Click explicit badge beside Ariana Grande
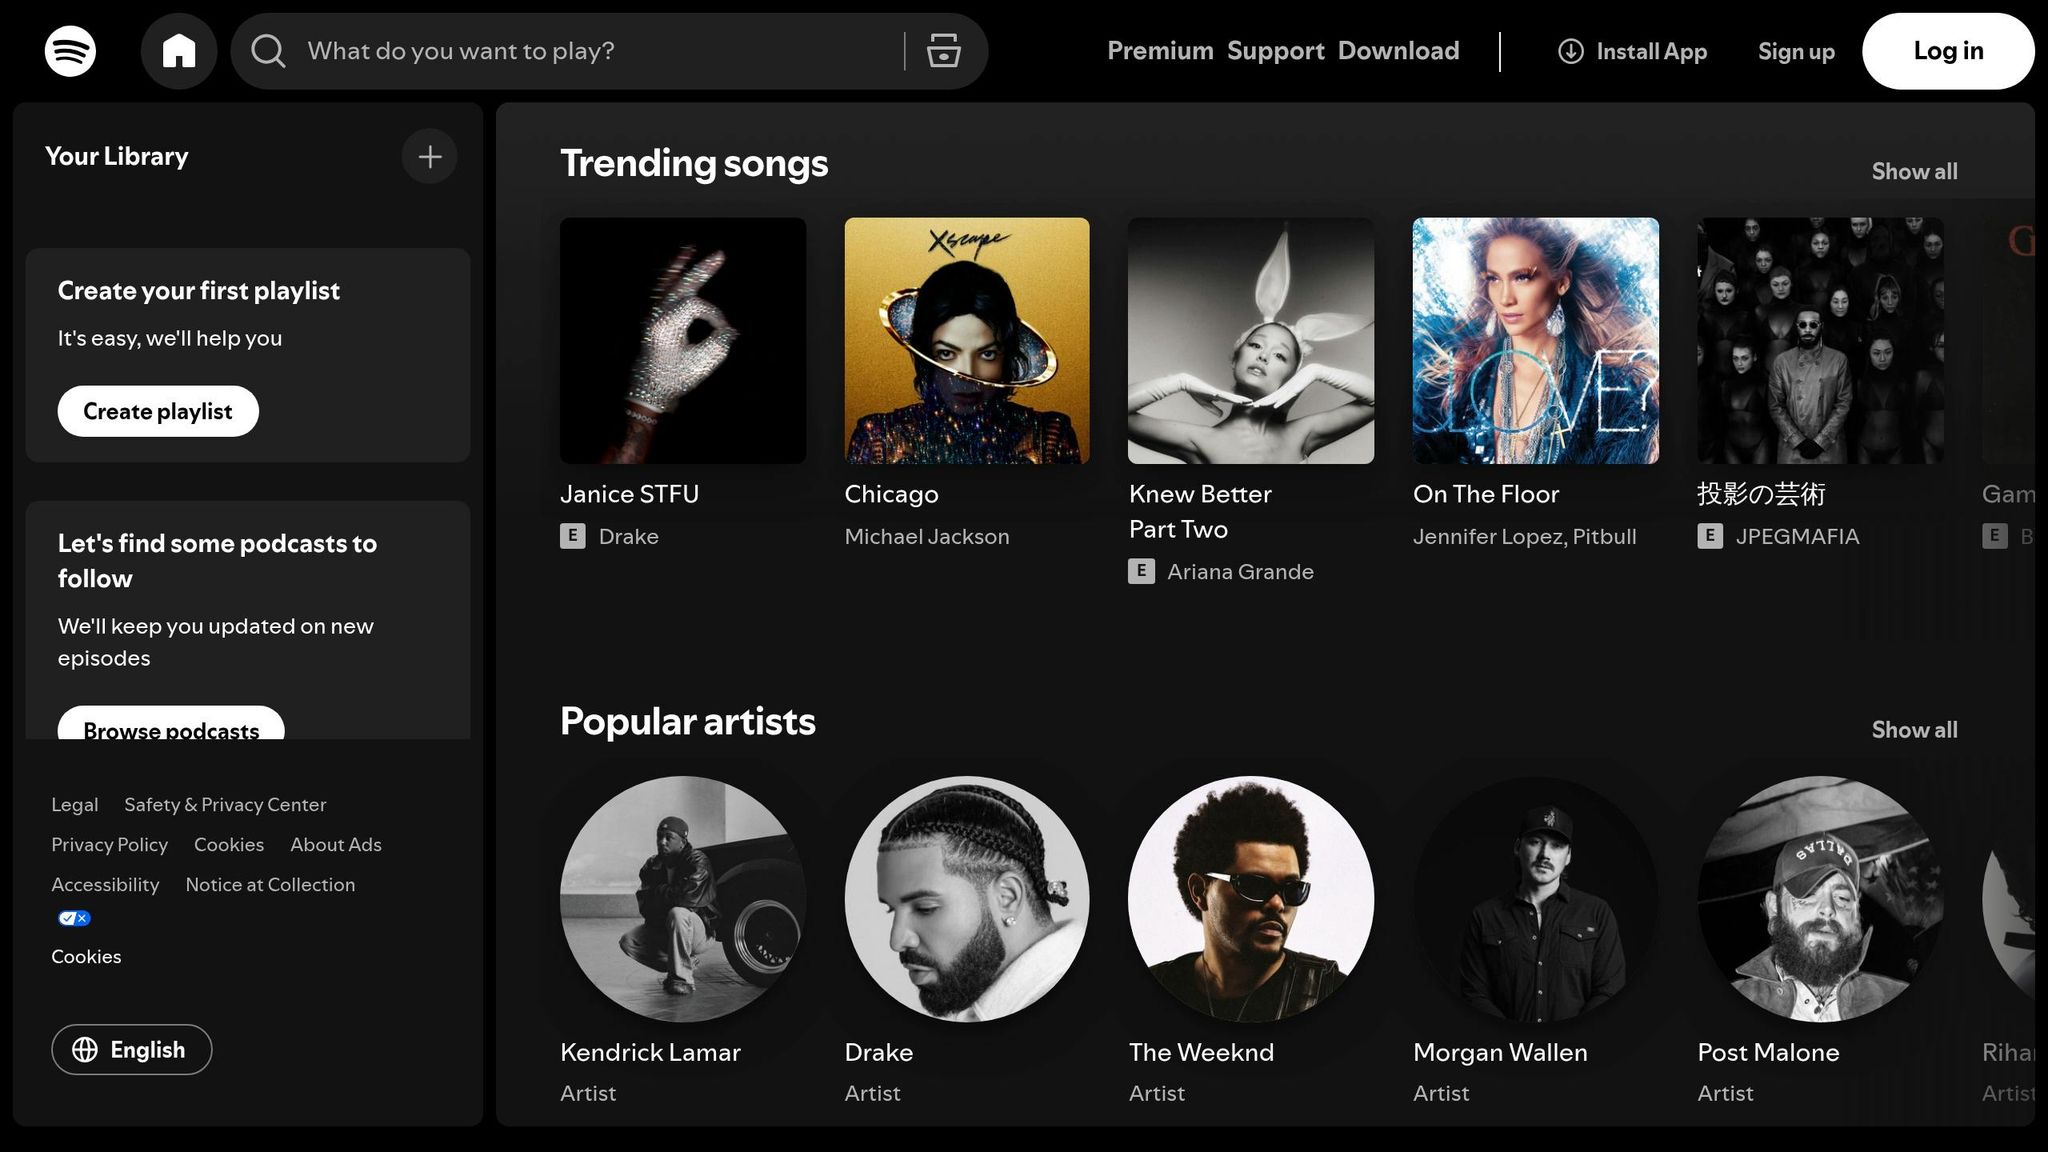Screen dimensions: 2048x1152 (x=1141, y=571)
